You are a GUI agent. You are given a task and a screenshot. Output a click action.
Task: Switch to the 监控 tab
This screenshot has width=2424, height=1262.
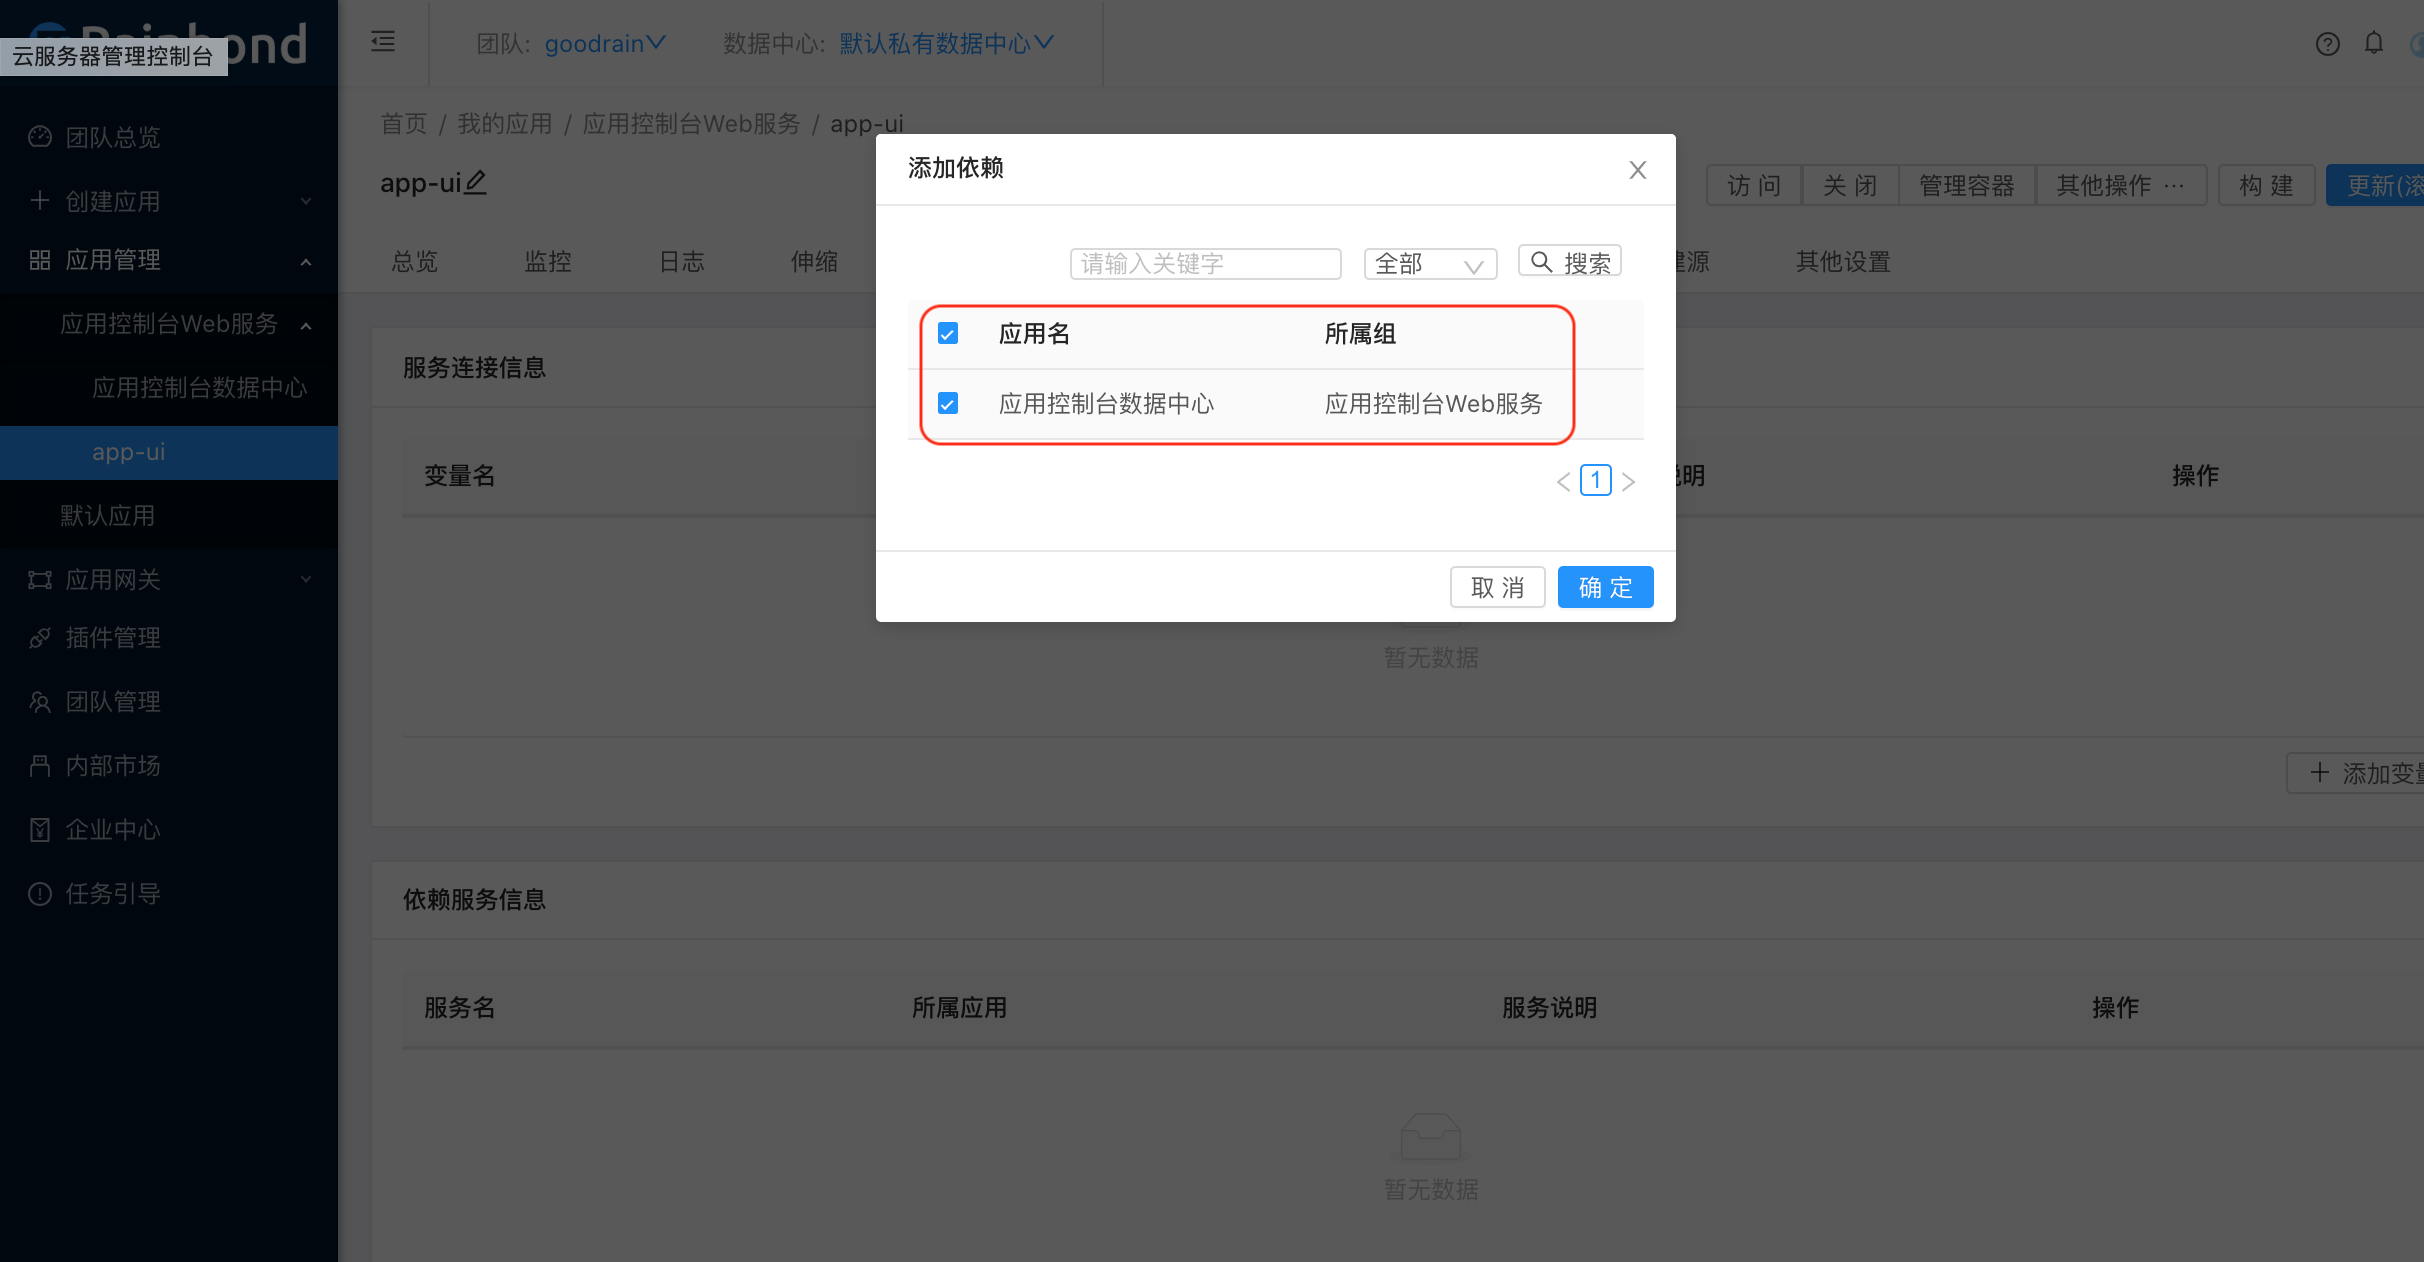[548, 262]
